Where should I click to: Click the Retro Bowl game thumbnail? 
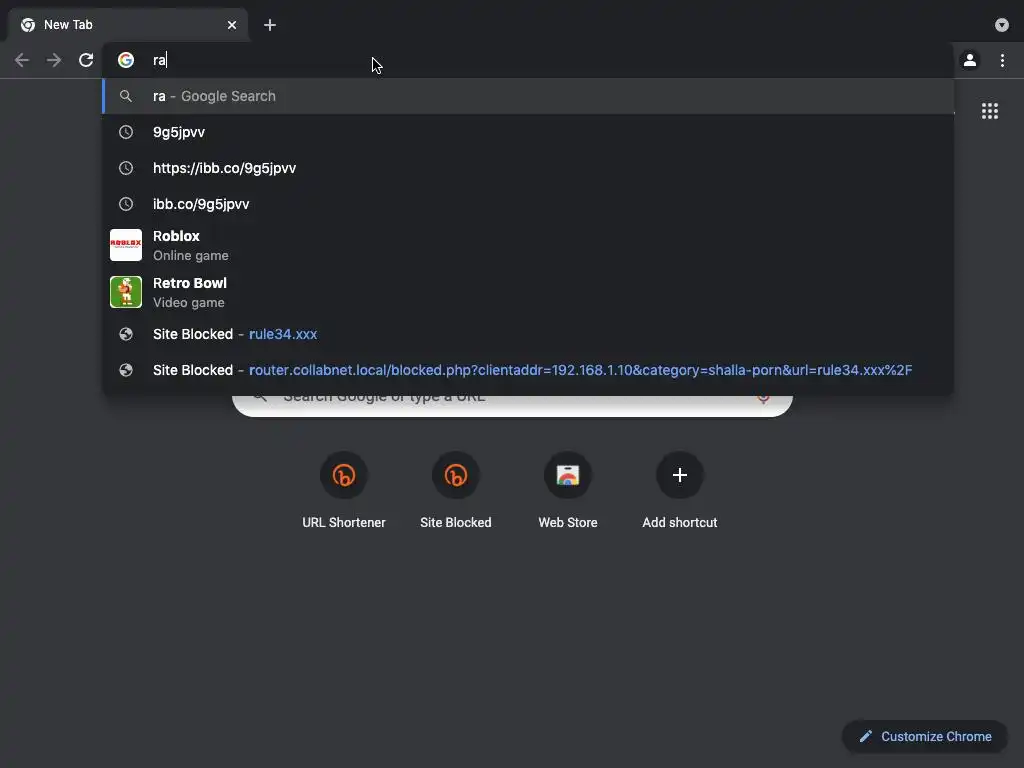(126, 292)
